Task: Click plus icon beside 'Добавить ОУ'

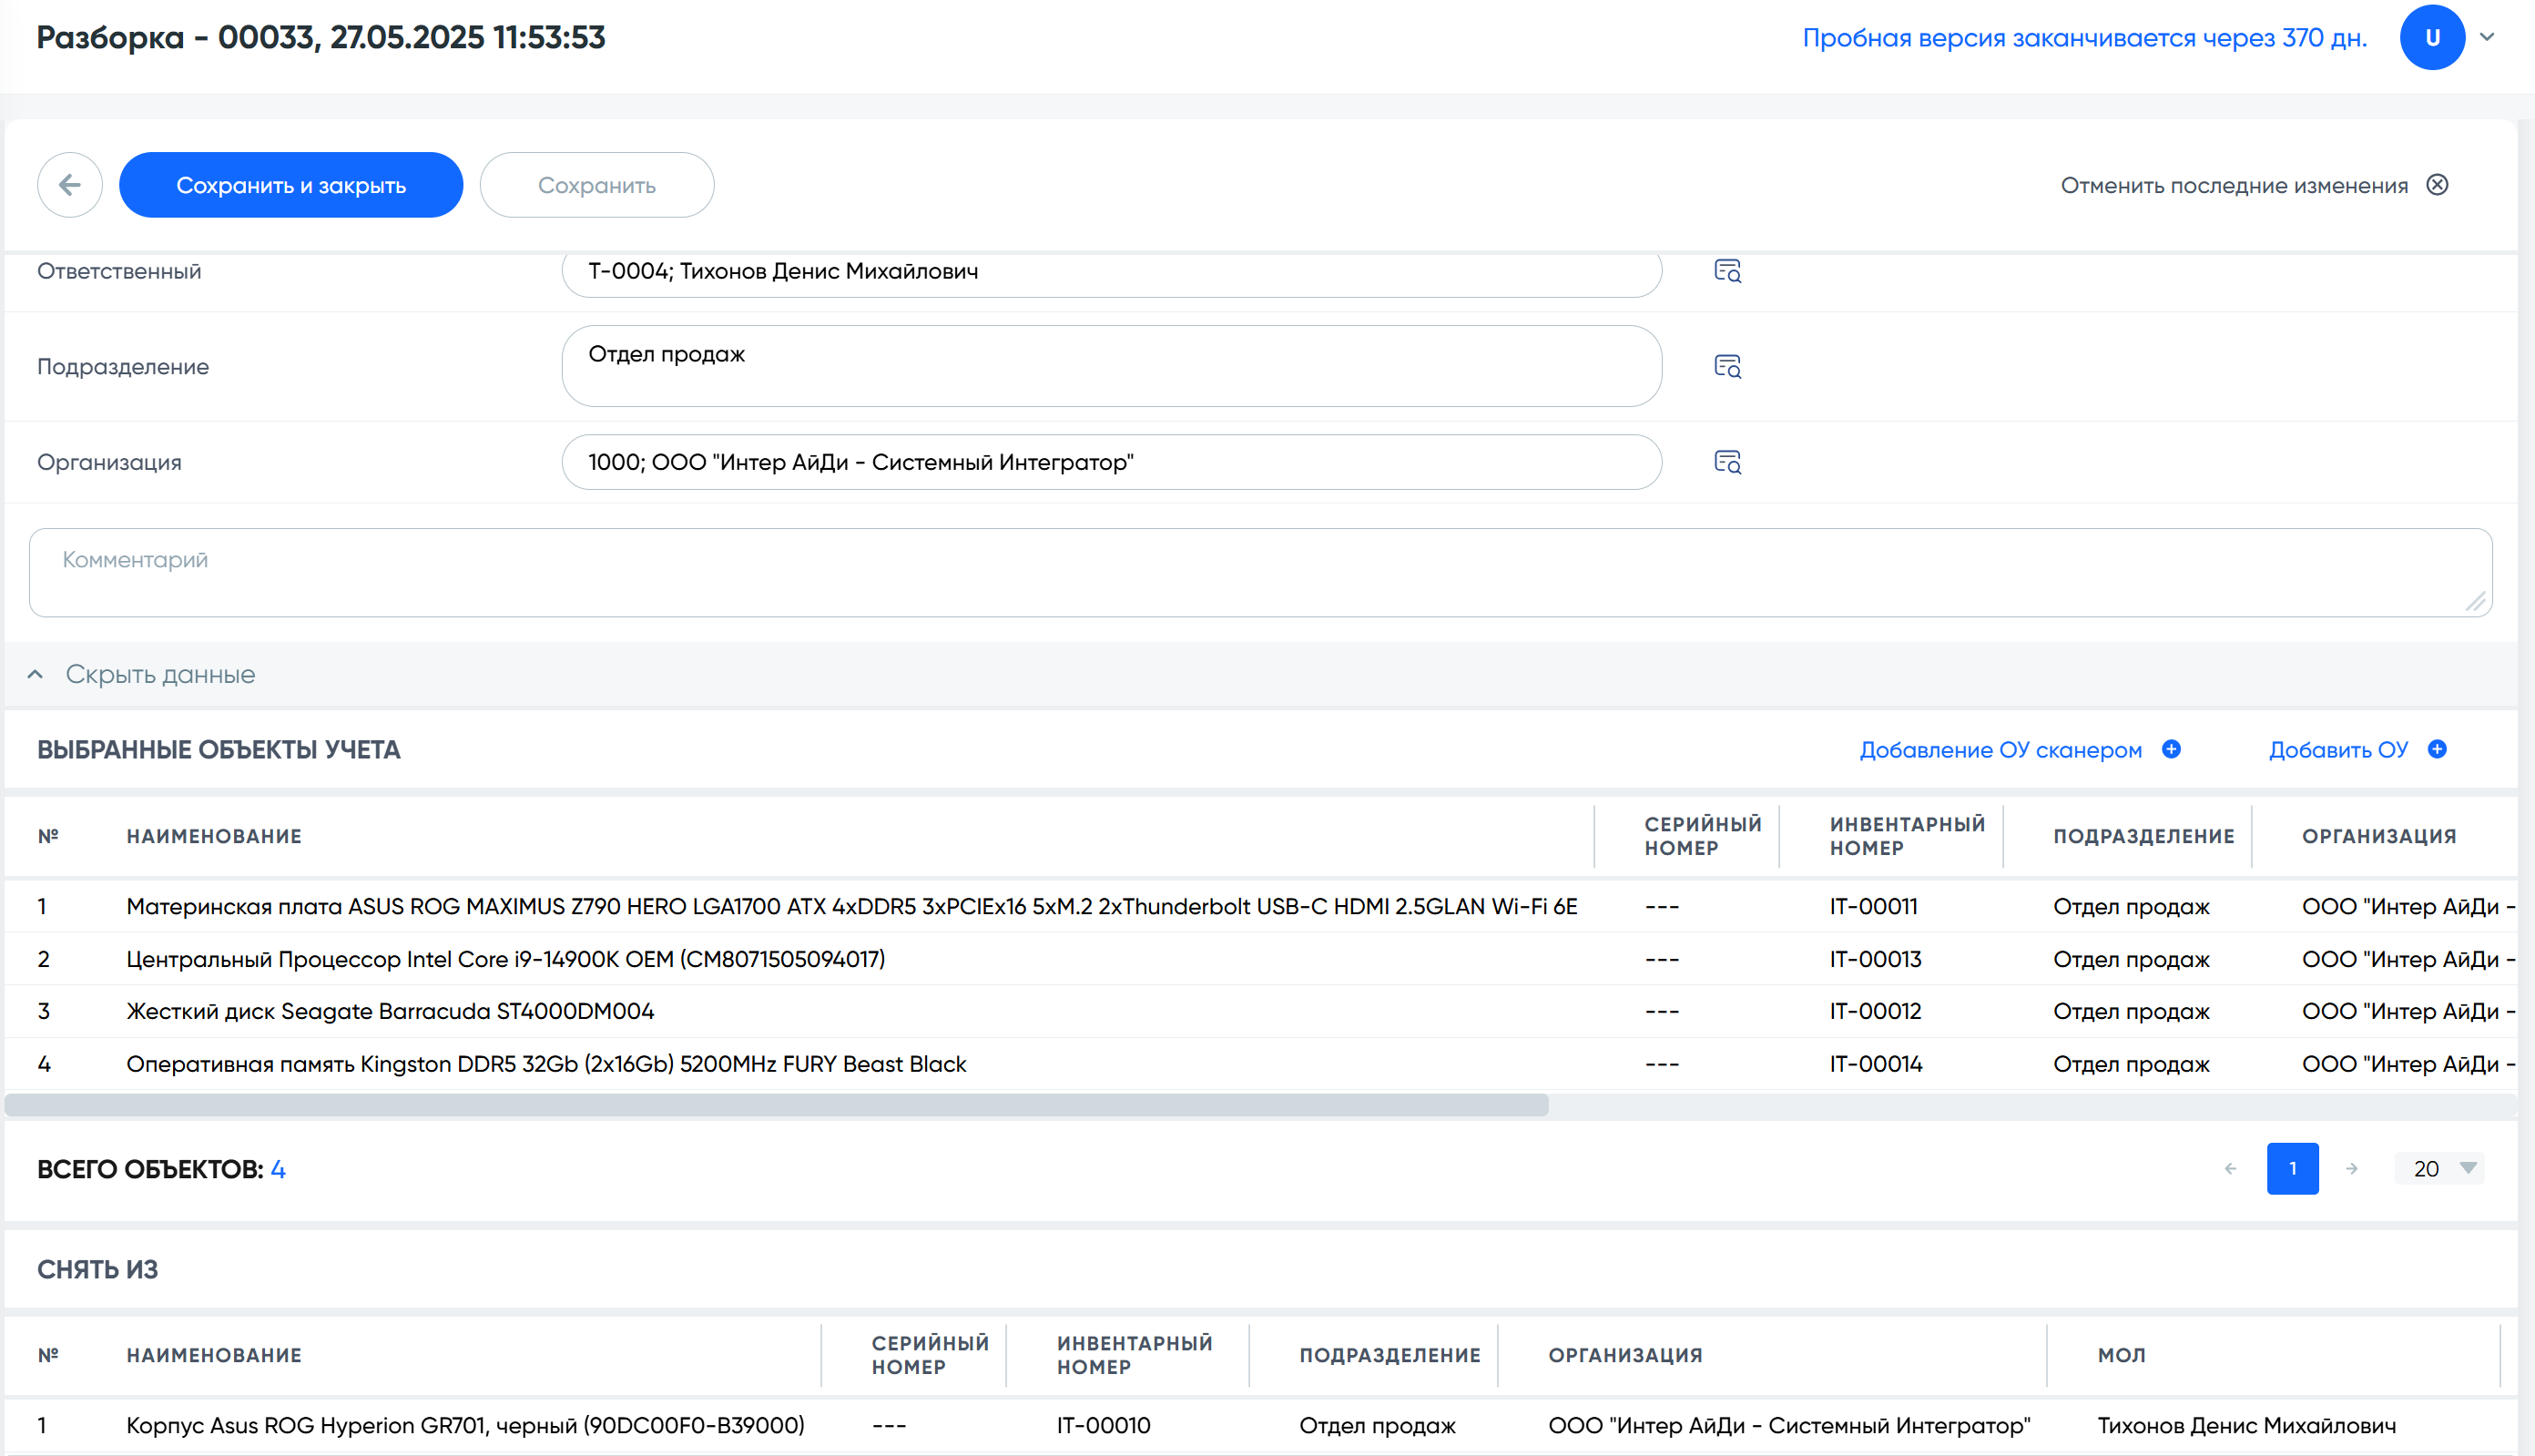Action: 2437,749
